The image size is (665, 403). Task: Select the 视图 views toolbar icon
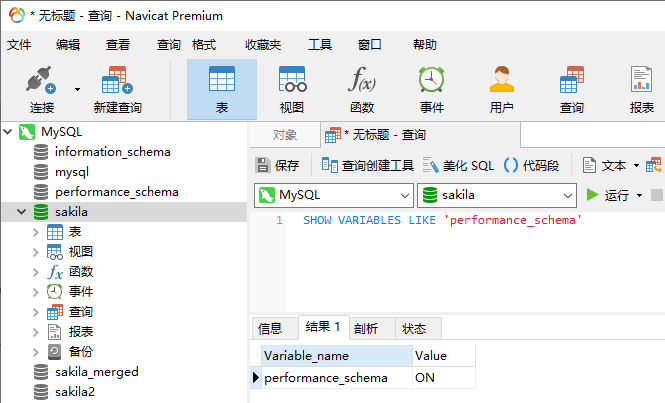tap(292, 89)
